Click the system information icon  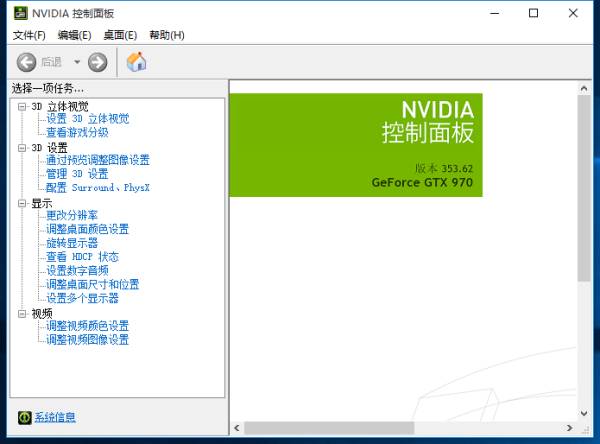click(24, 417)
